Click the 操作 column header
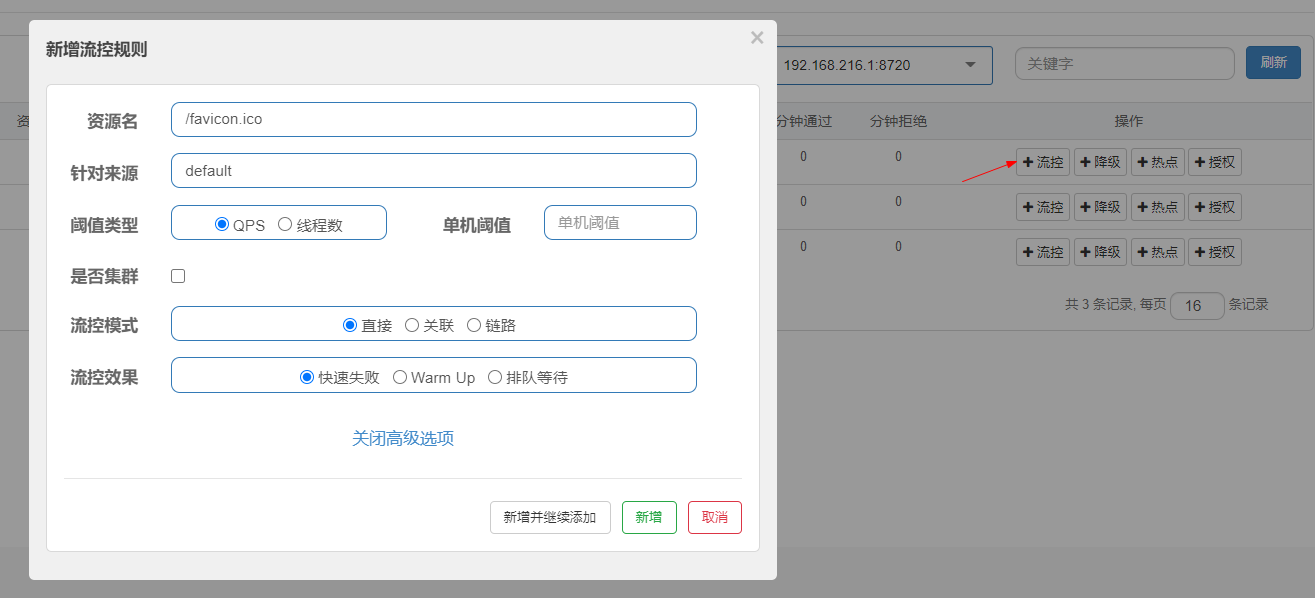This screenshot has height=598, width=1315. [1129, 121]
